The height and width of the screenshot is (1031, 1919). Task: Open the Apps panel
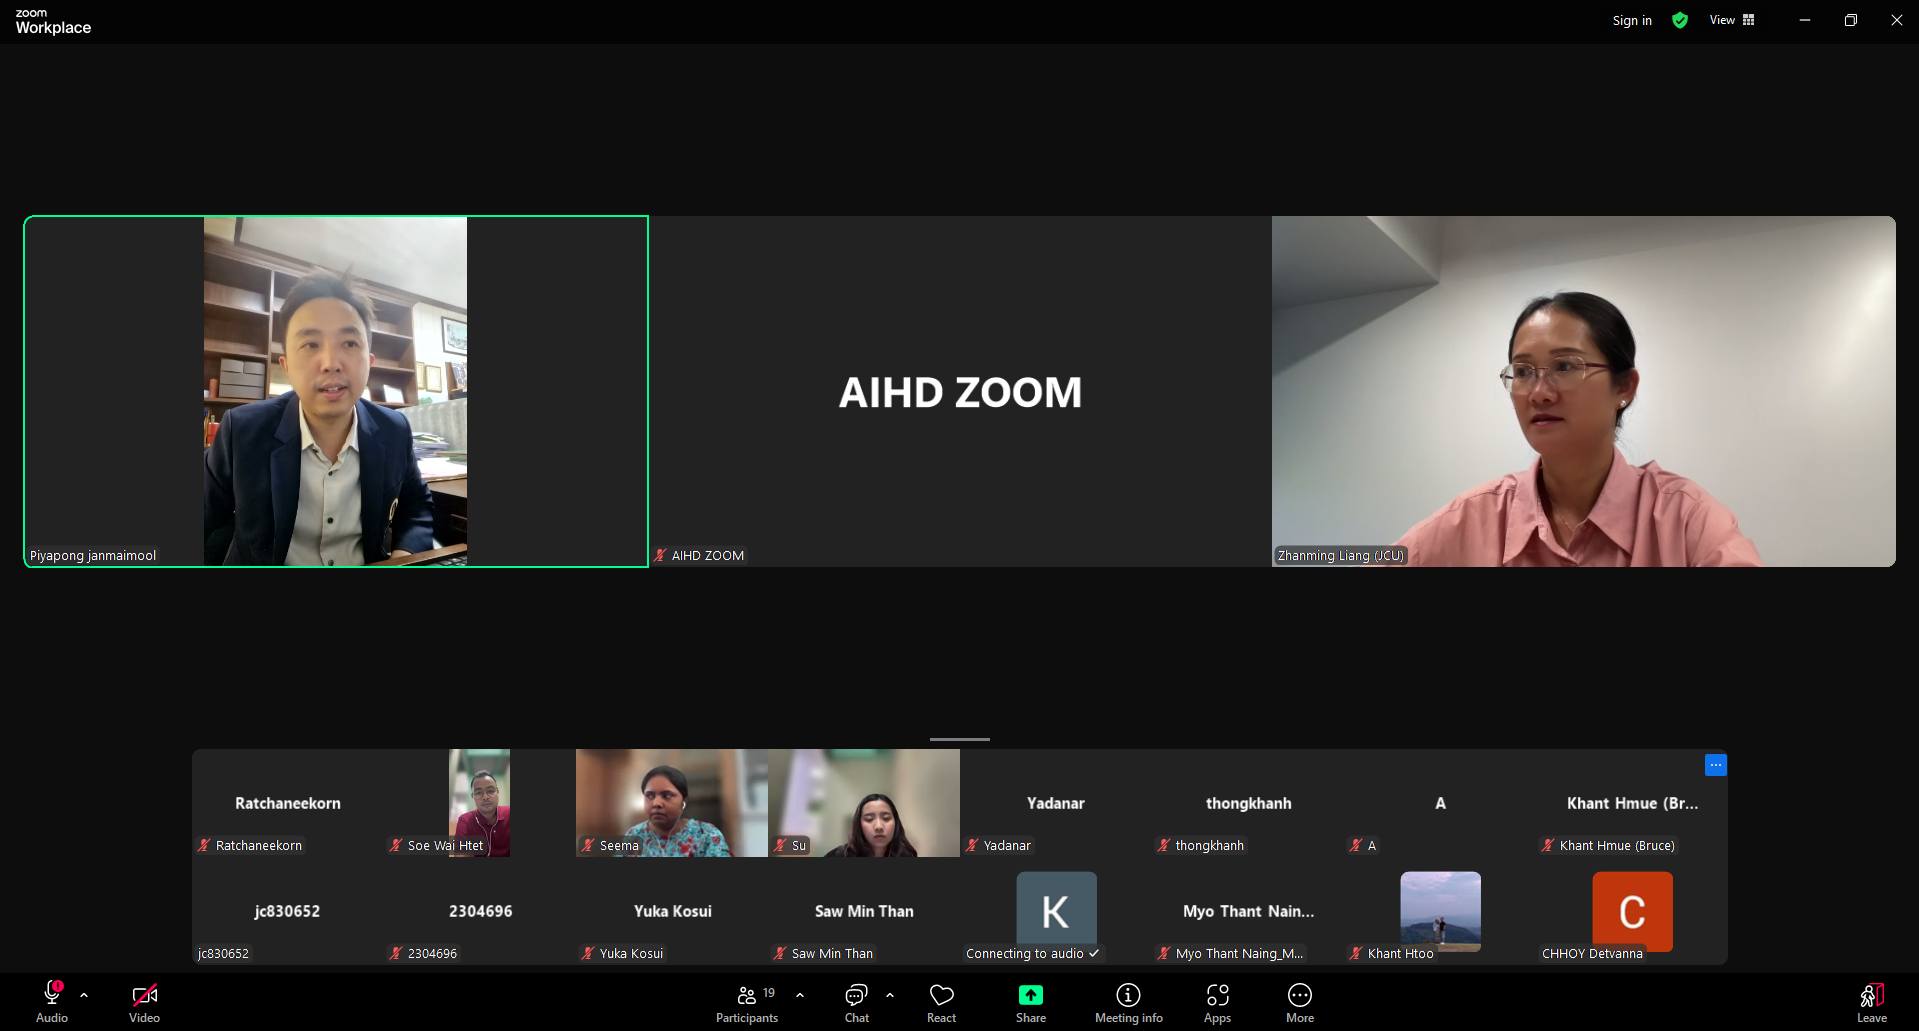tap(1217, 1003)
